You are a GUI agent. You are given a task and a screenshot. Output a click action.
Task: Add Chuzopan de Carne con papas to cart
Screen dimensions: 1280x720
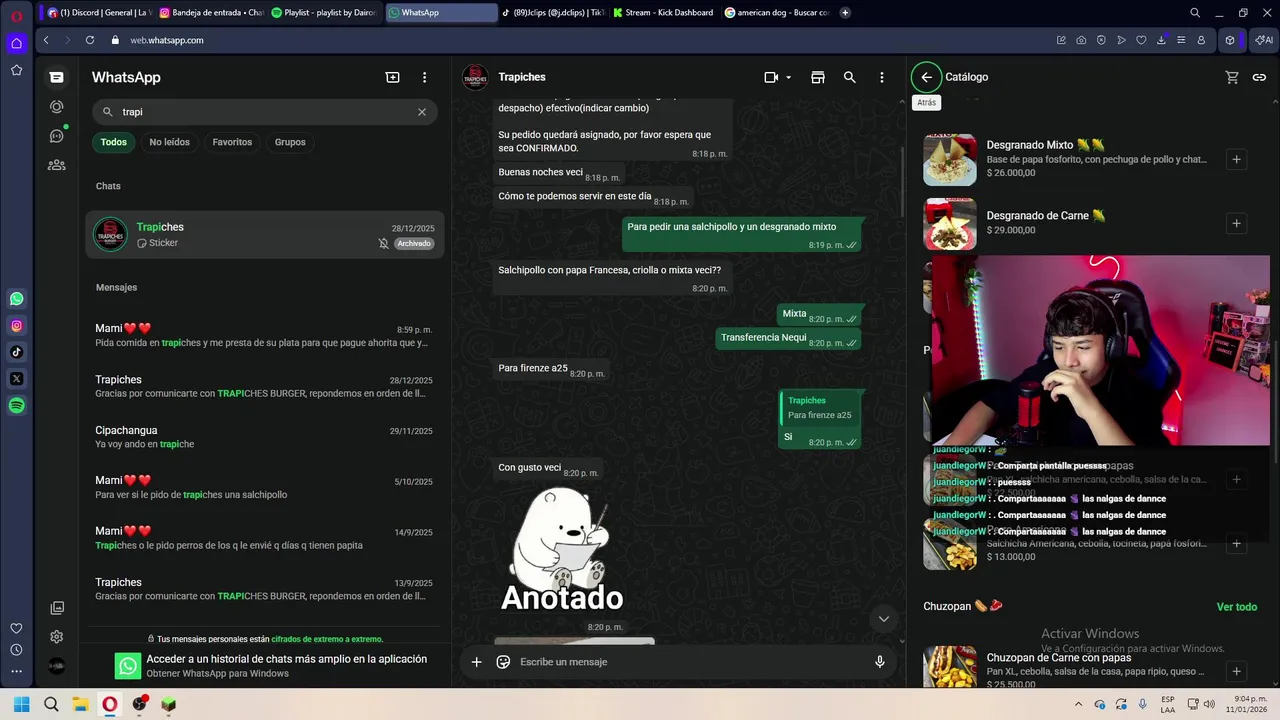click(1236, 671)
